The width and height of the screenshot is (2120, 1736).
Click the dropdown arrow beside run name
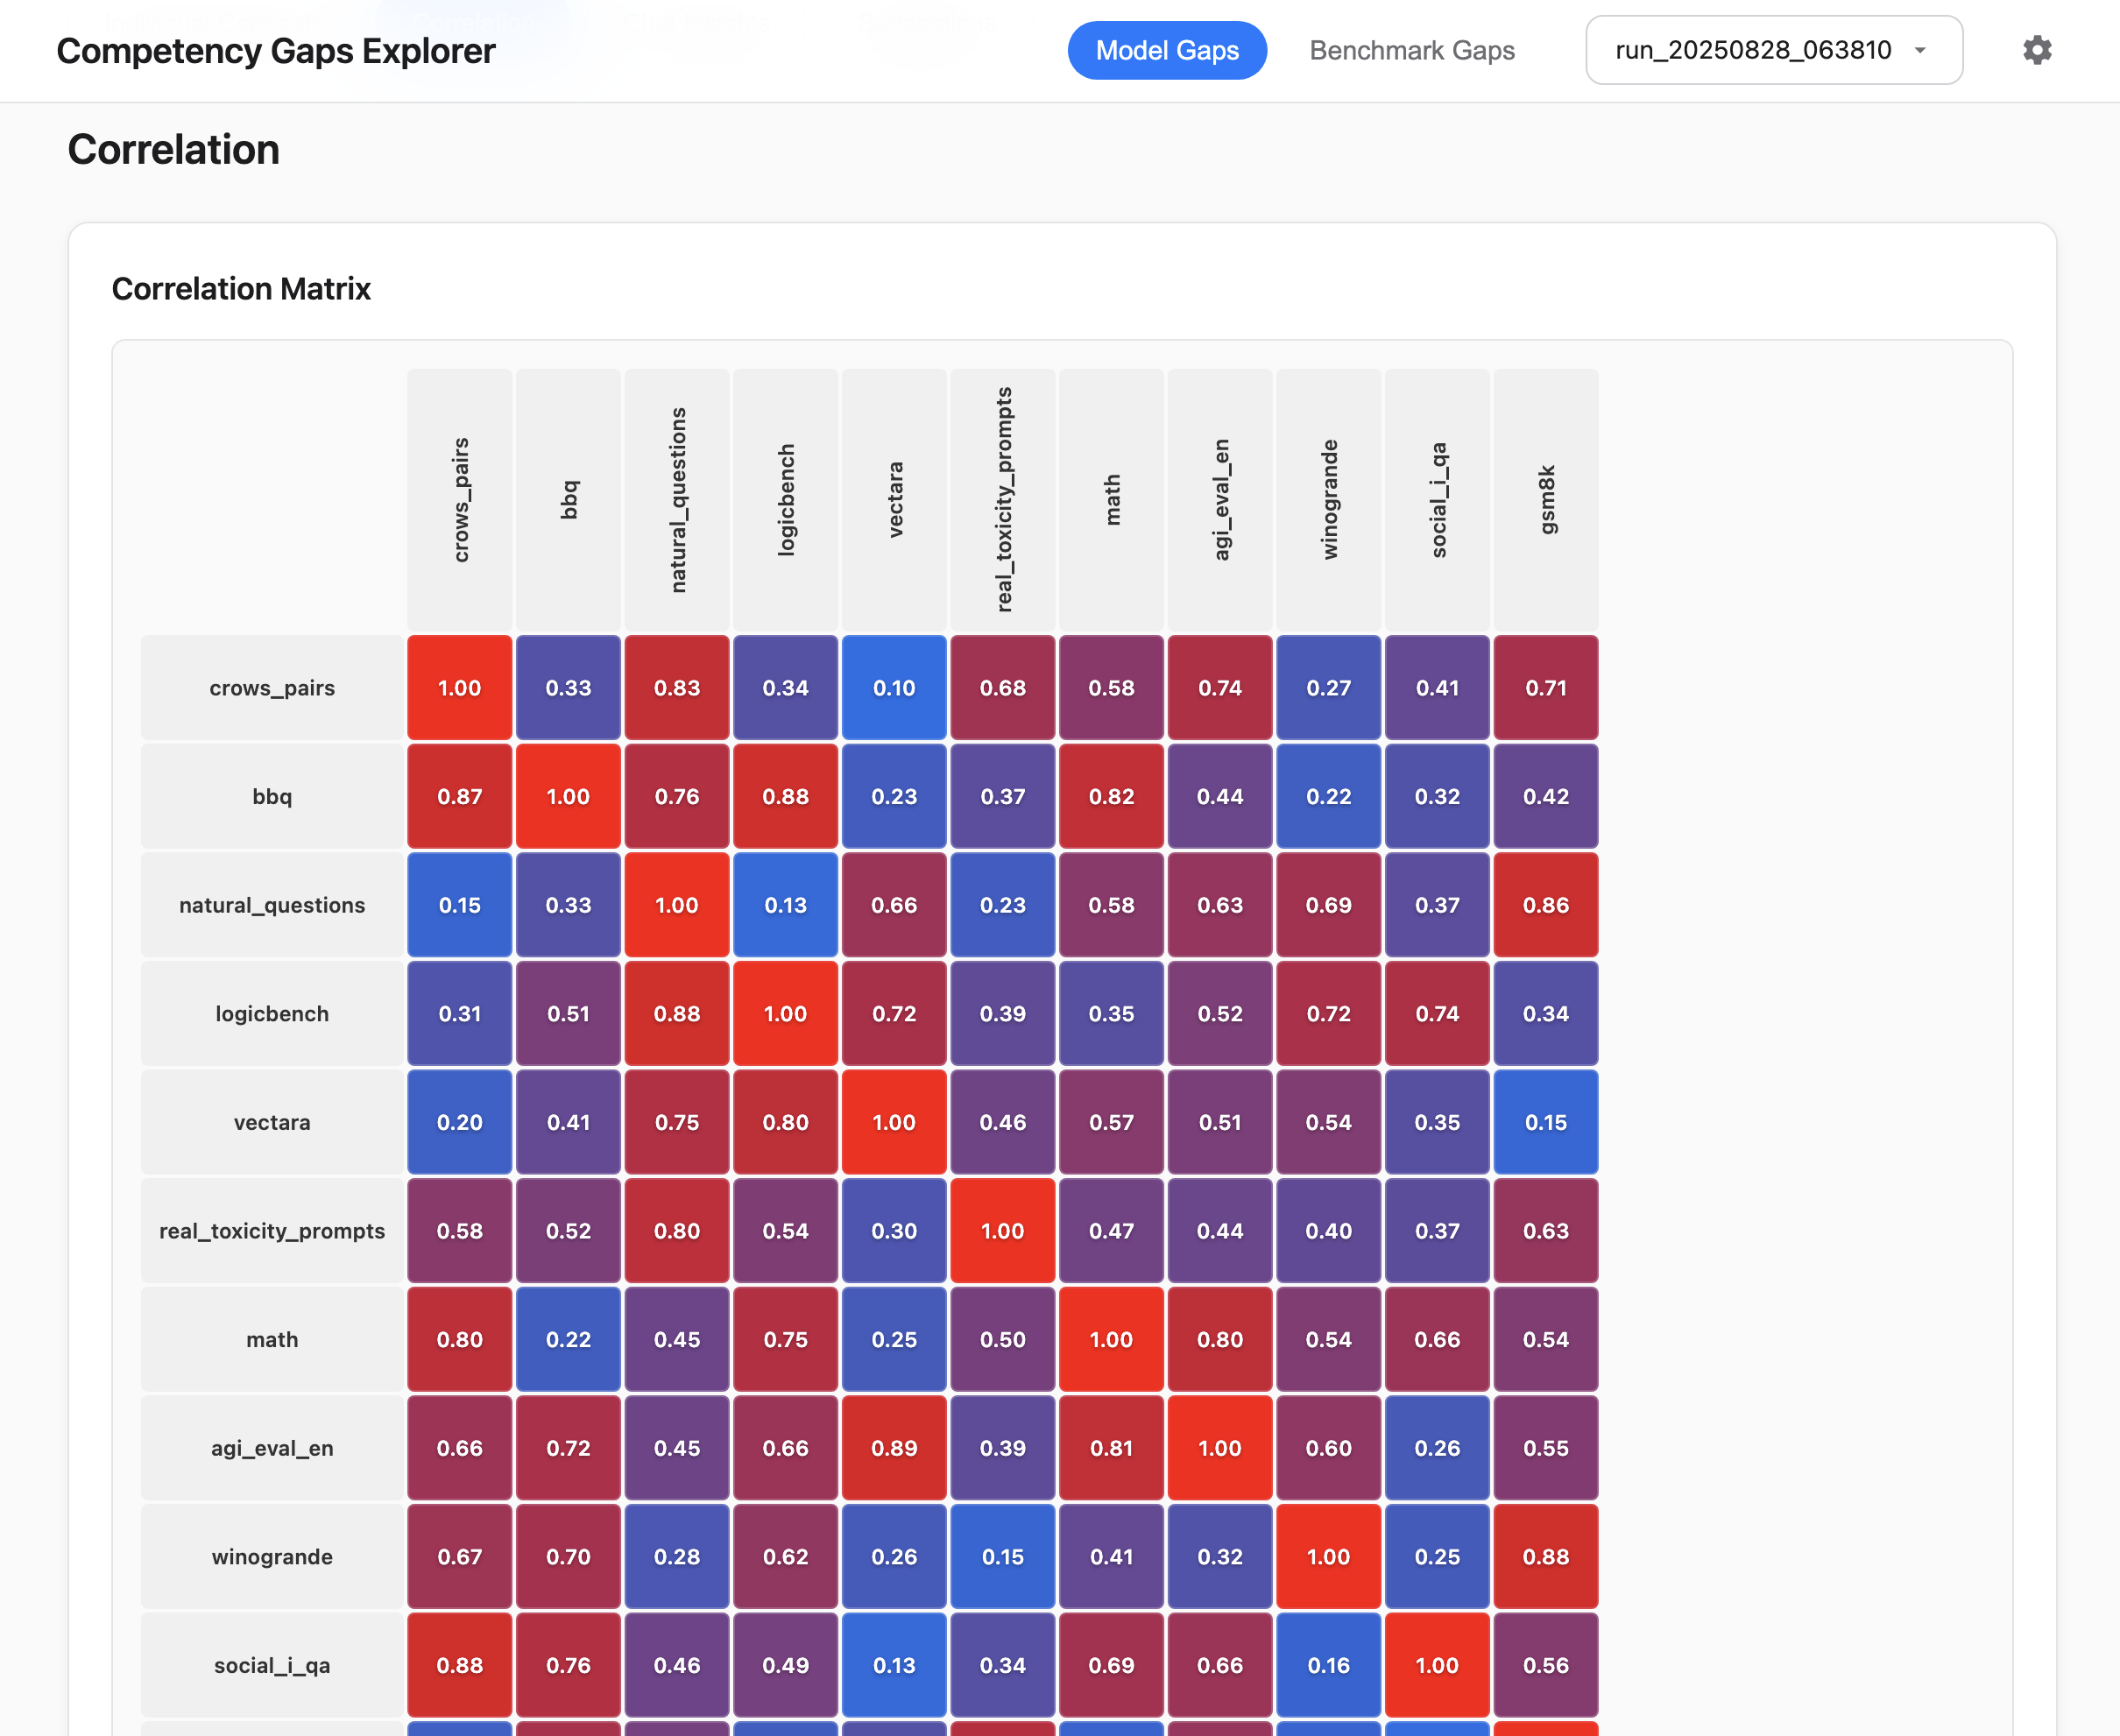pyautogui.click(x=1920, y=50)
